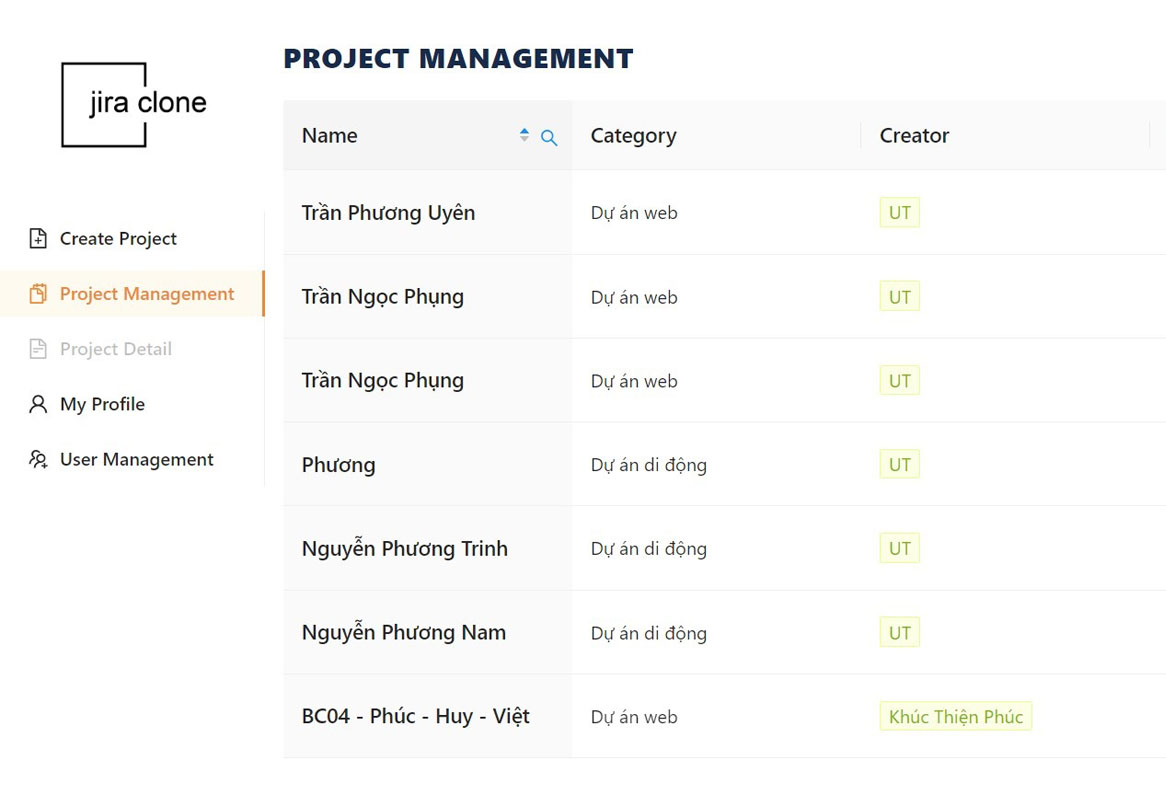Click the User Management add-user icon
The image size is (1166, 800).
pos(37,458)
